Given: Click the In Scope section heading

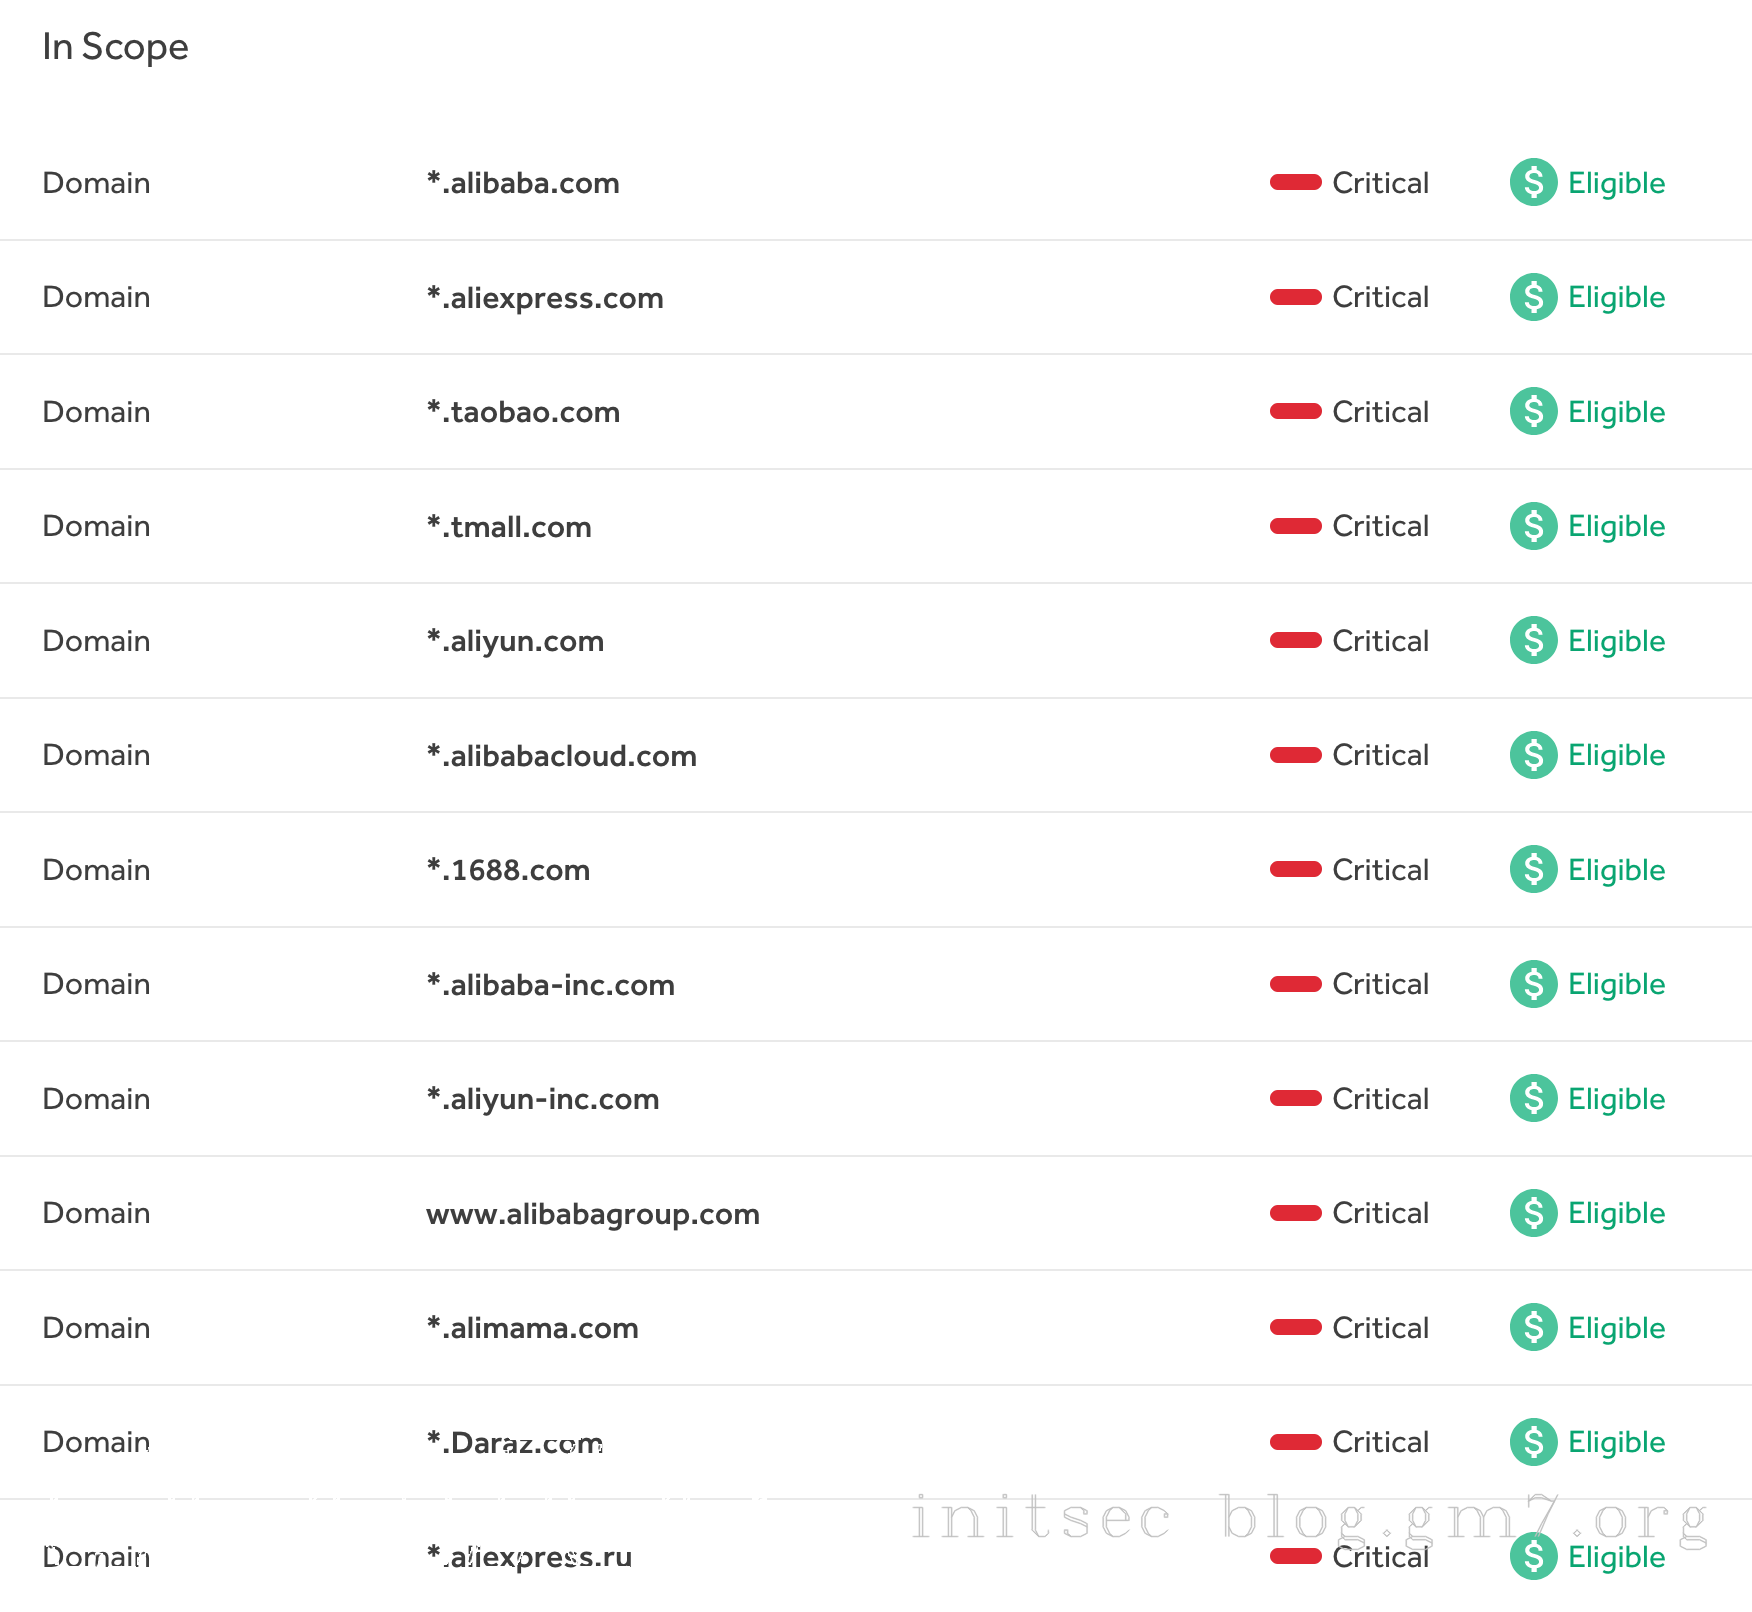Looking at the screenshot, I should tap(115, 47).
